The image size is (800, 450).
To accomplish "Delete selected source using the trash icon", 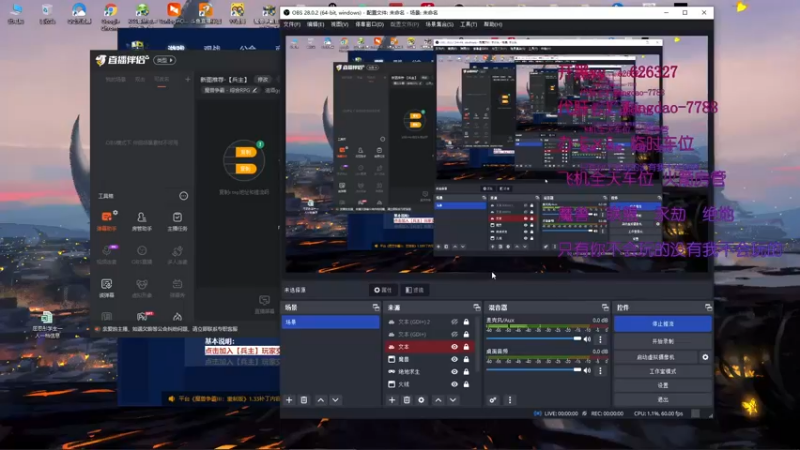I will click(407, 400).
